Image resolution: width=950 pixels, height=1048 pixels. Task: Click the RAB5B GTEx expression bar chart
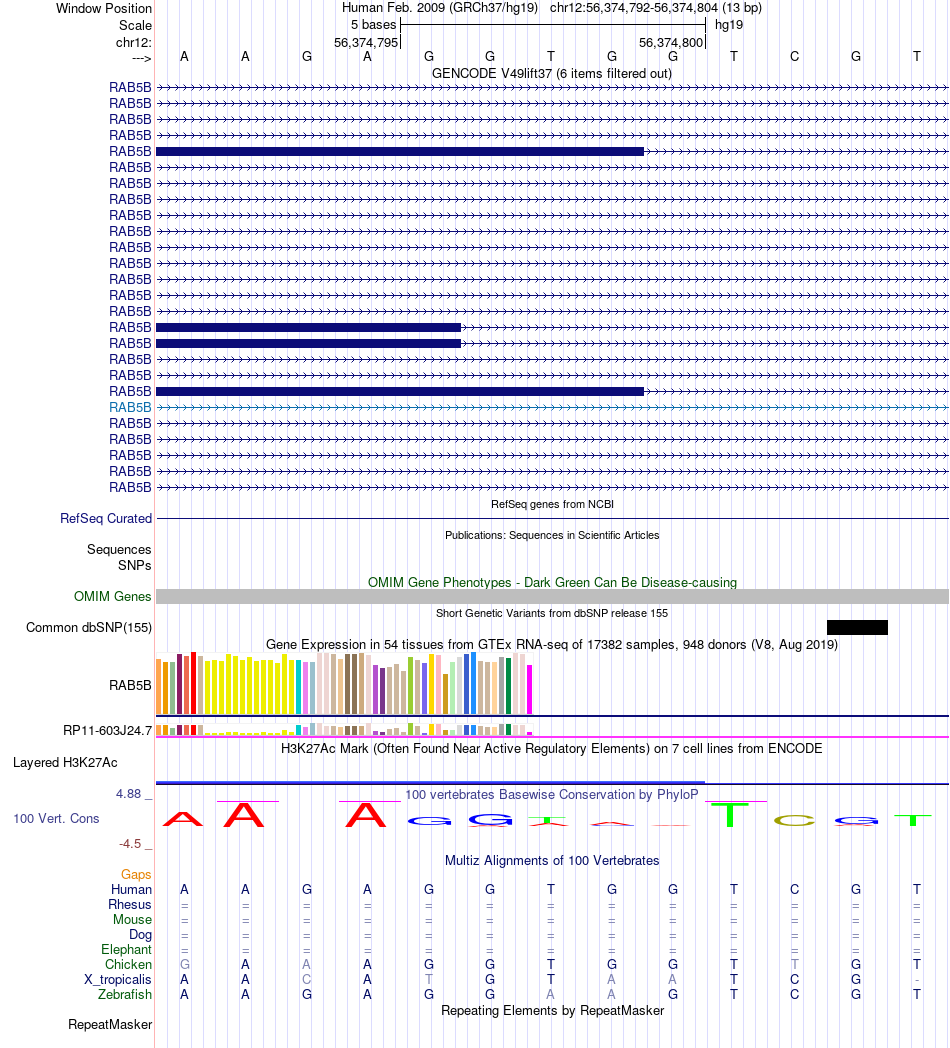[x=344, y=683]
